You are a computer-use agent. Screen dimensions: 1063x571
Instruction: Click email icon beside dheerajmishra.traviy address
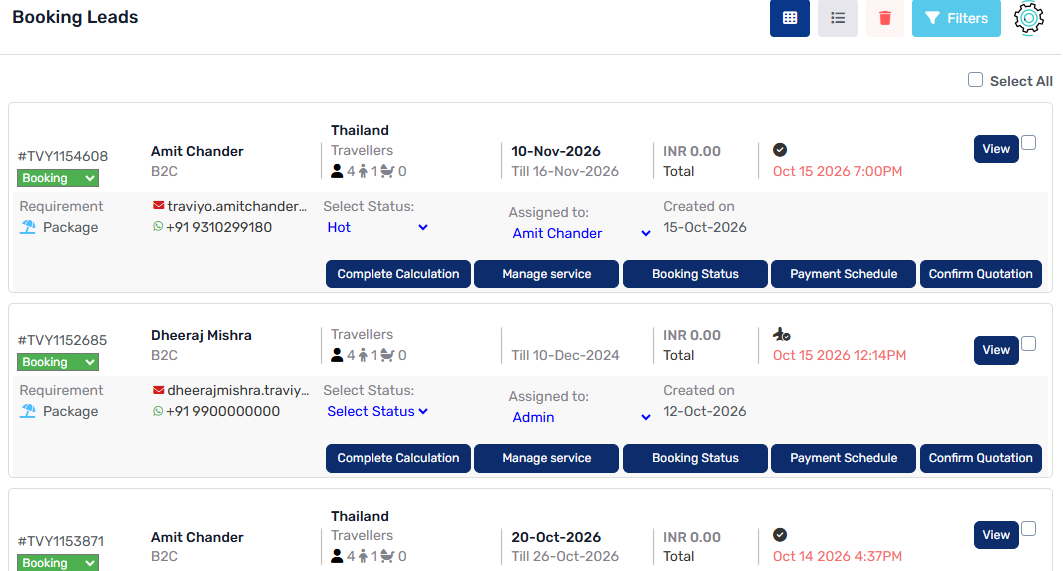point(159,390)
